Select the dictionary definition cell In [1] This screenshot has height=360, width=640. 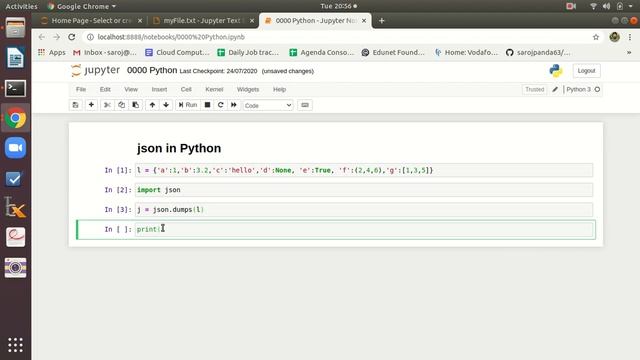tap(364, 170)
